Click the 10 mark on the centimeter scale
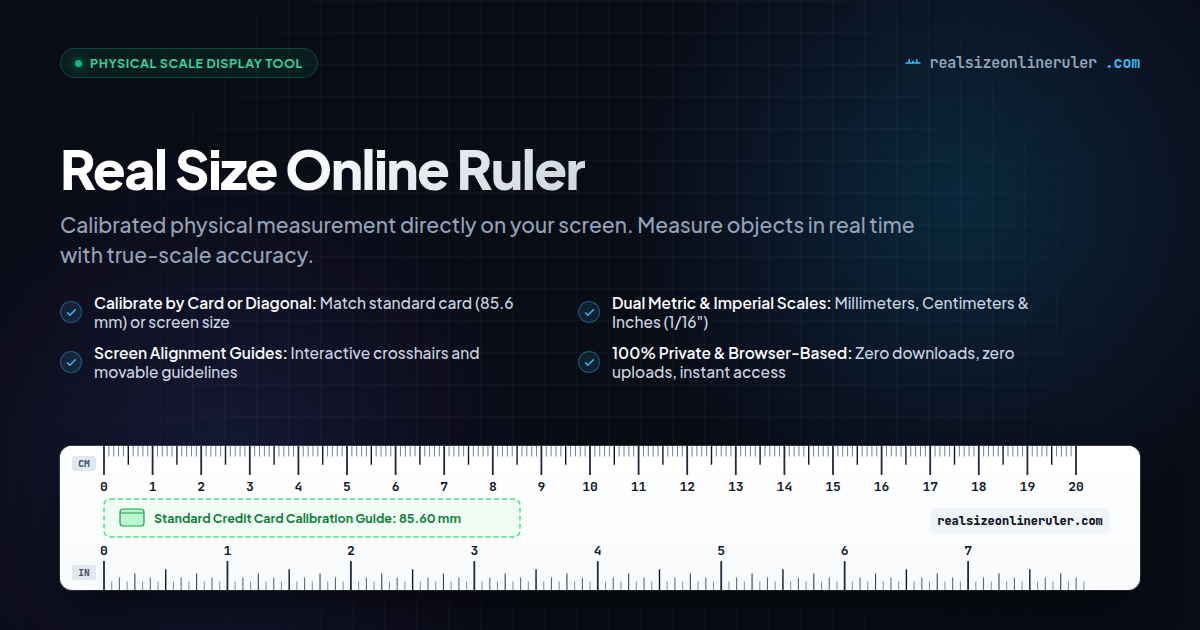This screenshot has height=630, width=1200. tap(590, 487)
